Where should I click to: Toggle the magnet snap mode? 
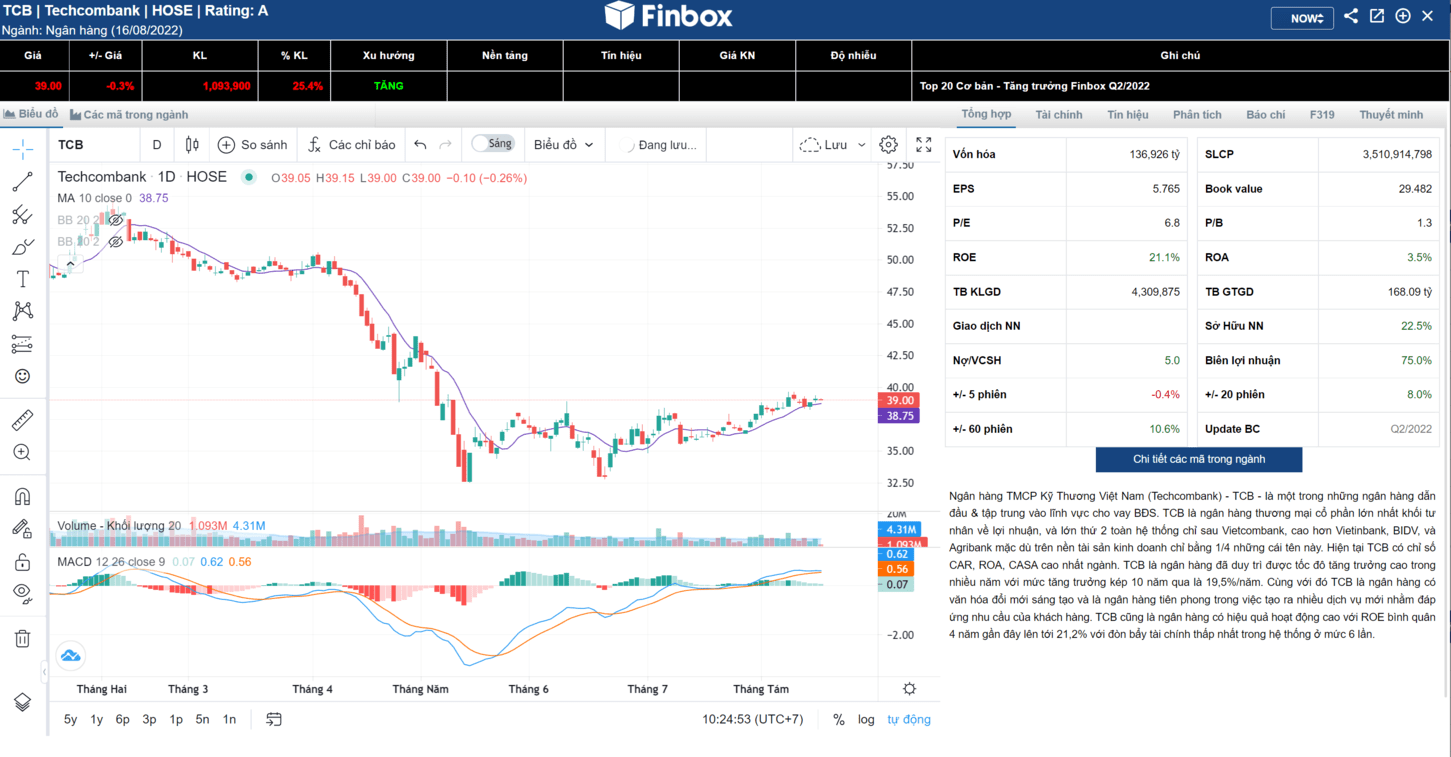[23, 497]
